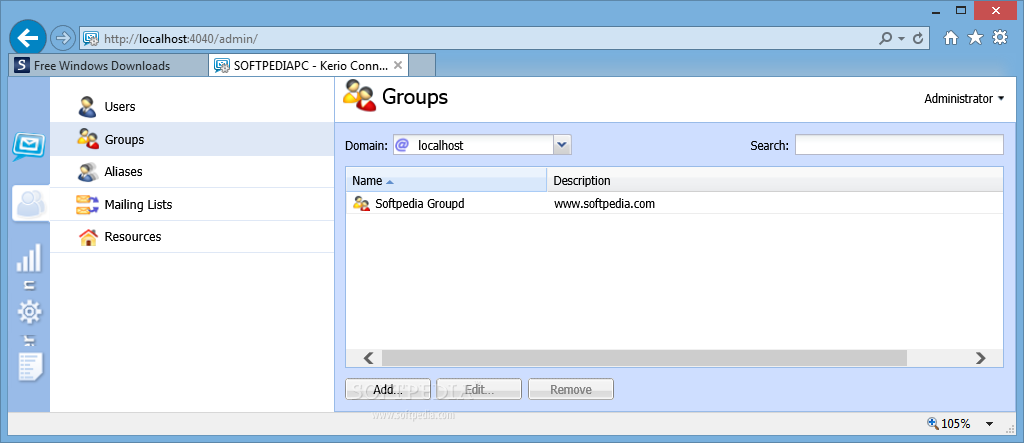
Task: Click the www.softpedia.com description cell
Action: [x=604, y=204]
